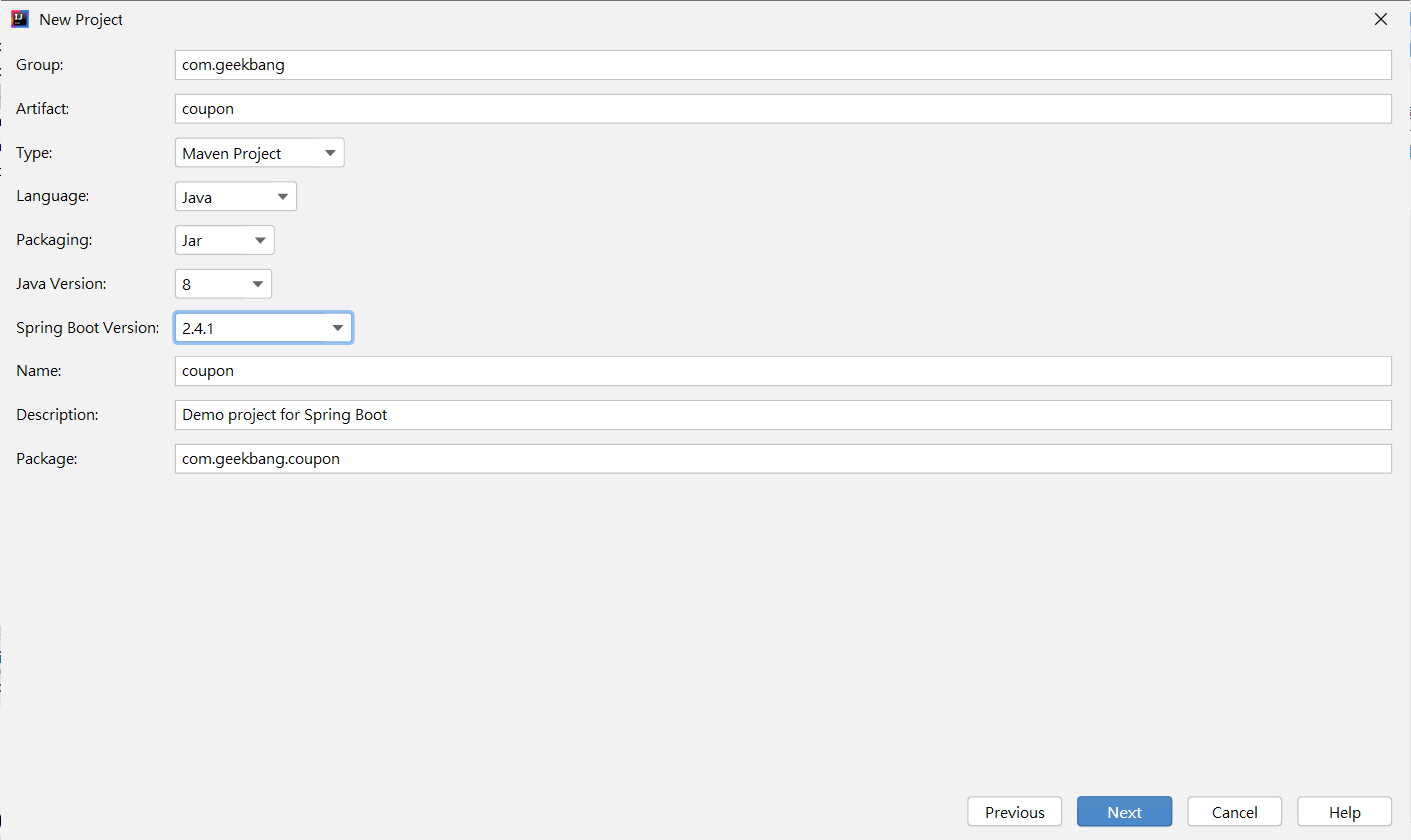Click the "Type:" label

(x=34, y=153)
